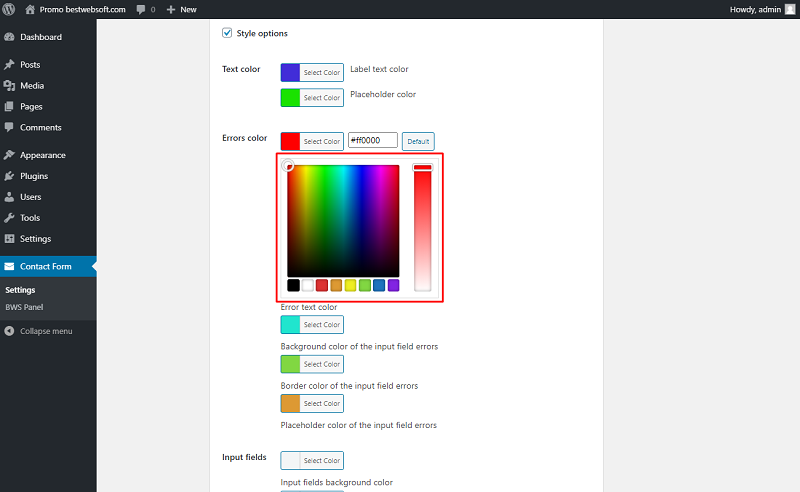Open Contact Form Settings submenu

[20, 289]
